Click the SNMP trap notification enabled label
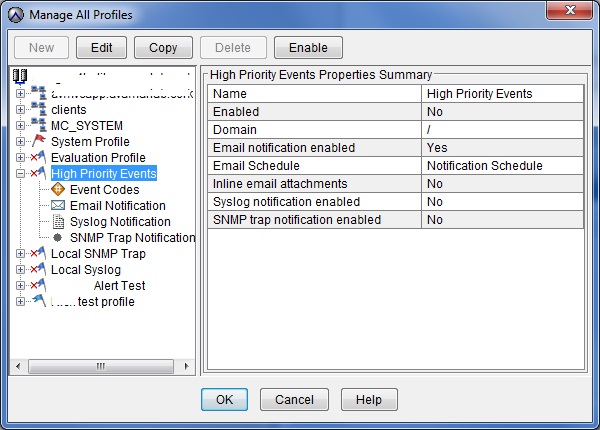Screen dimensions: 600x430 pos(297,220)
